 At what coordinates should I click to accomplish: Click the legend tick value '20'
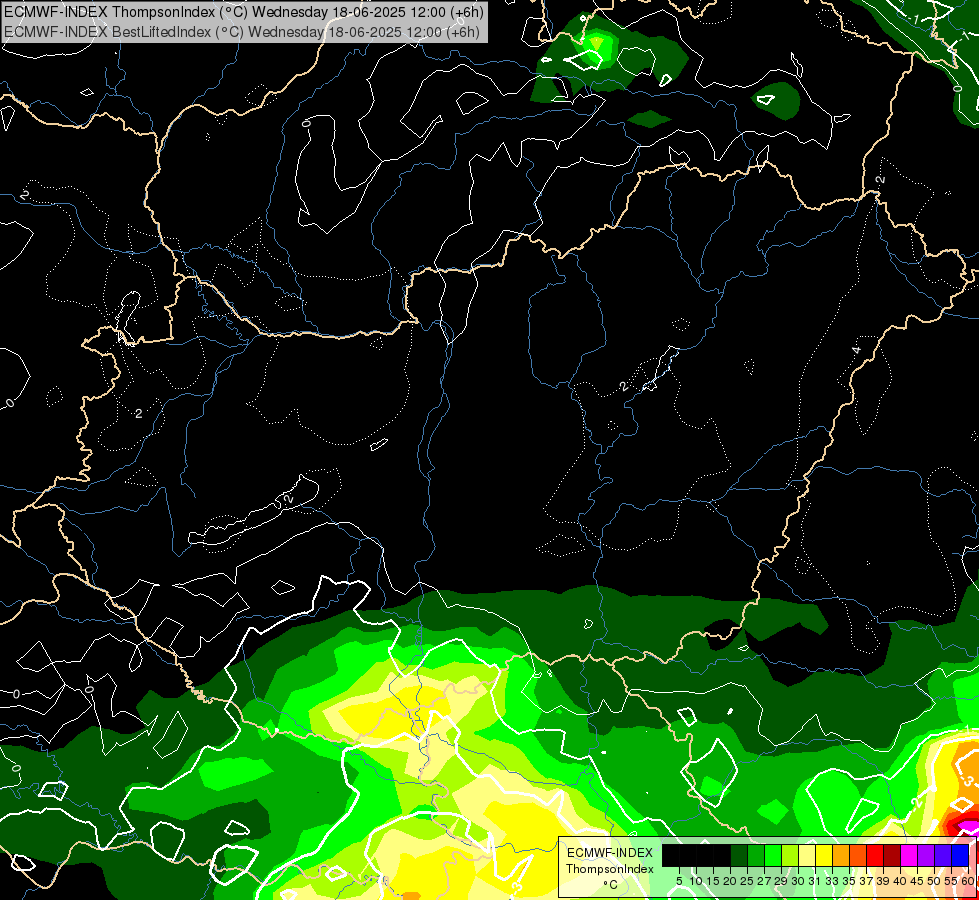click(x=730, y=881)
